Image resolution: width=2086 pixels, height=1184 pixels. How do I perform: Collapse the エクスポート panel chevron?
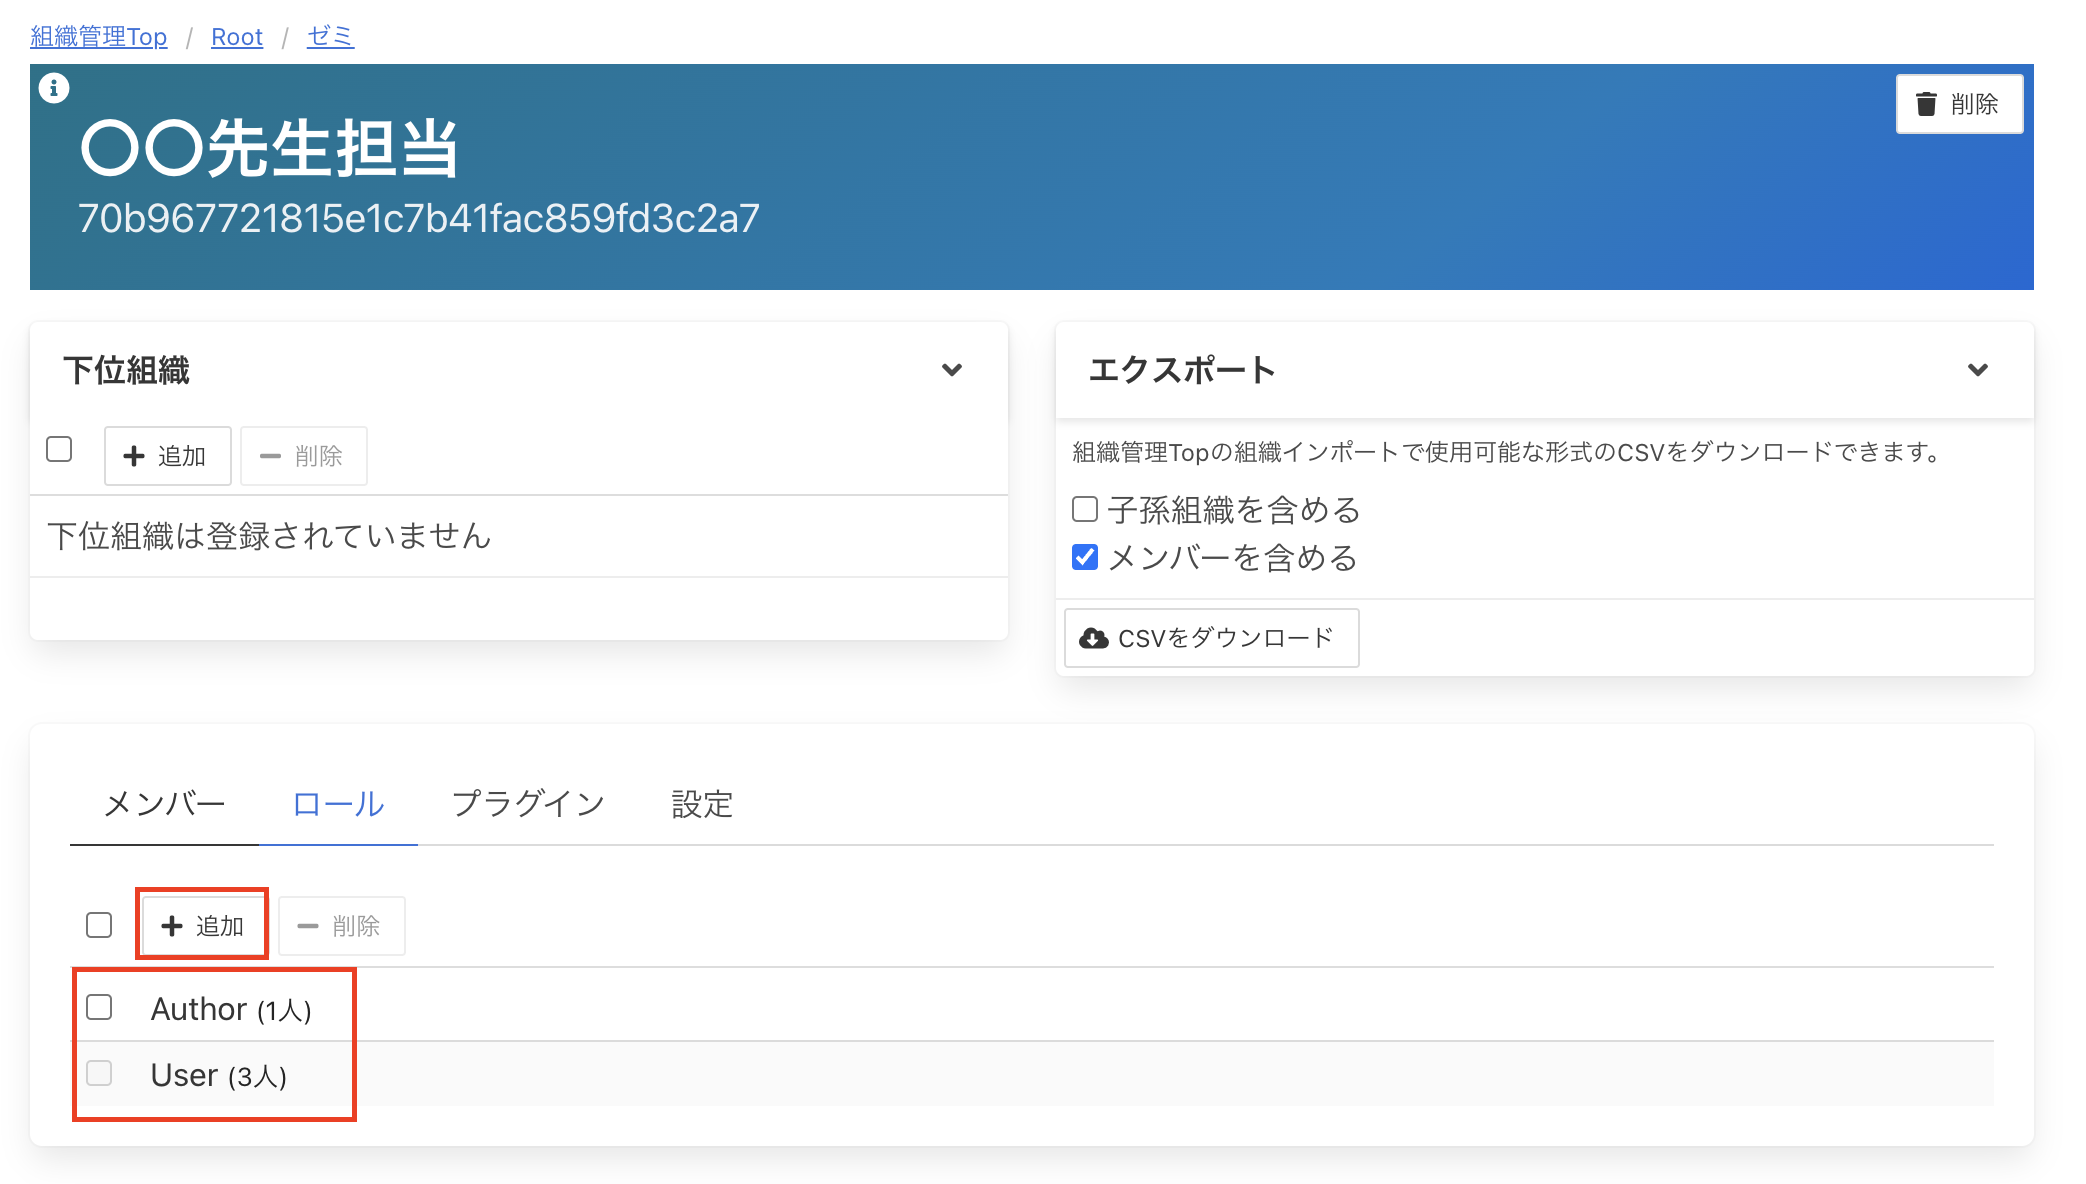click(x=1977, y=370)
